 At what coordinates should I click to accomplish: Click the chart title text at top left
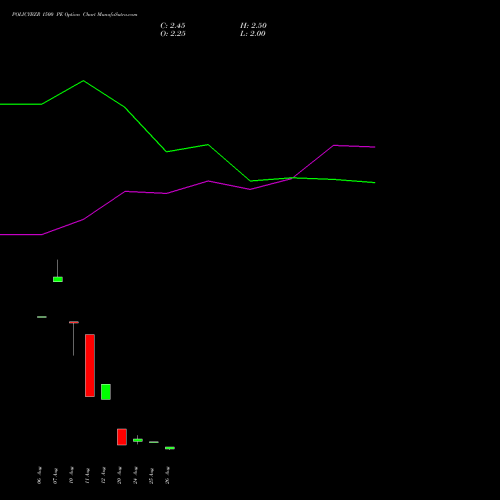[74, 14]
